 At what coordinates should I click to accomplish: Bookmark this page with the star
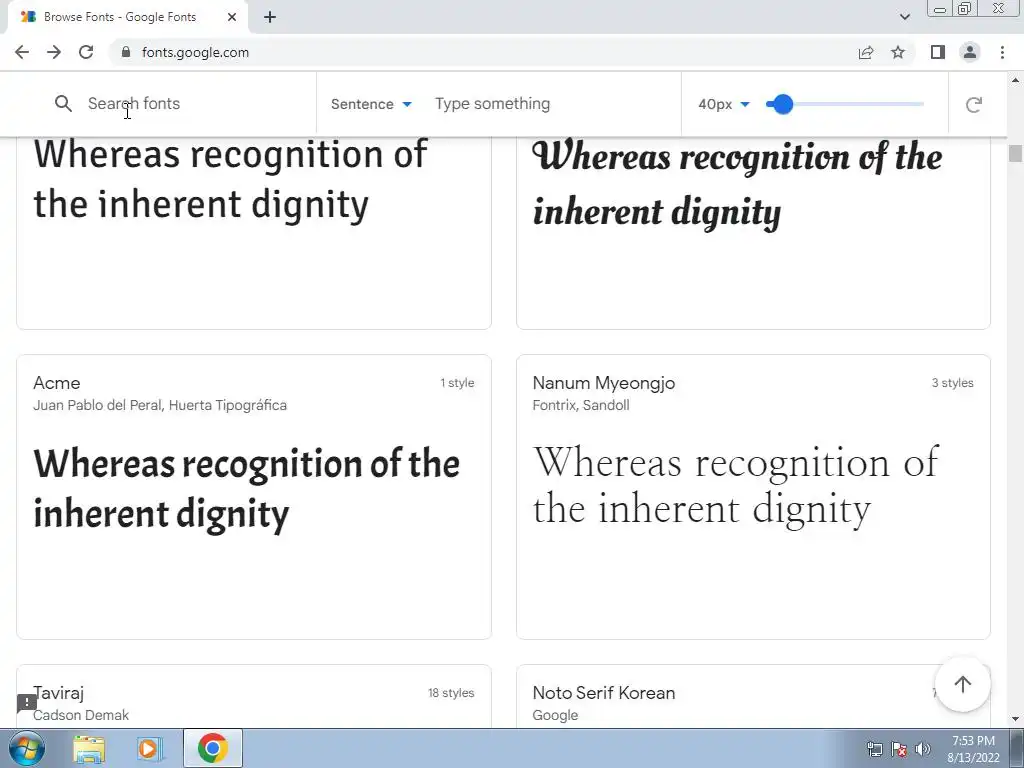(x=898, y=52)
